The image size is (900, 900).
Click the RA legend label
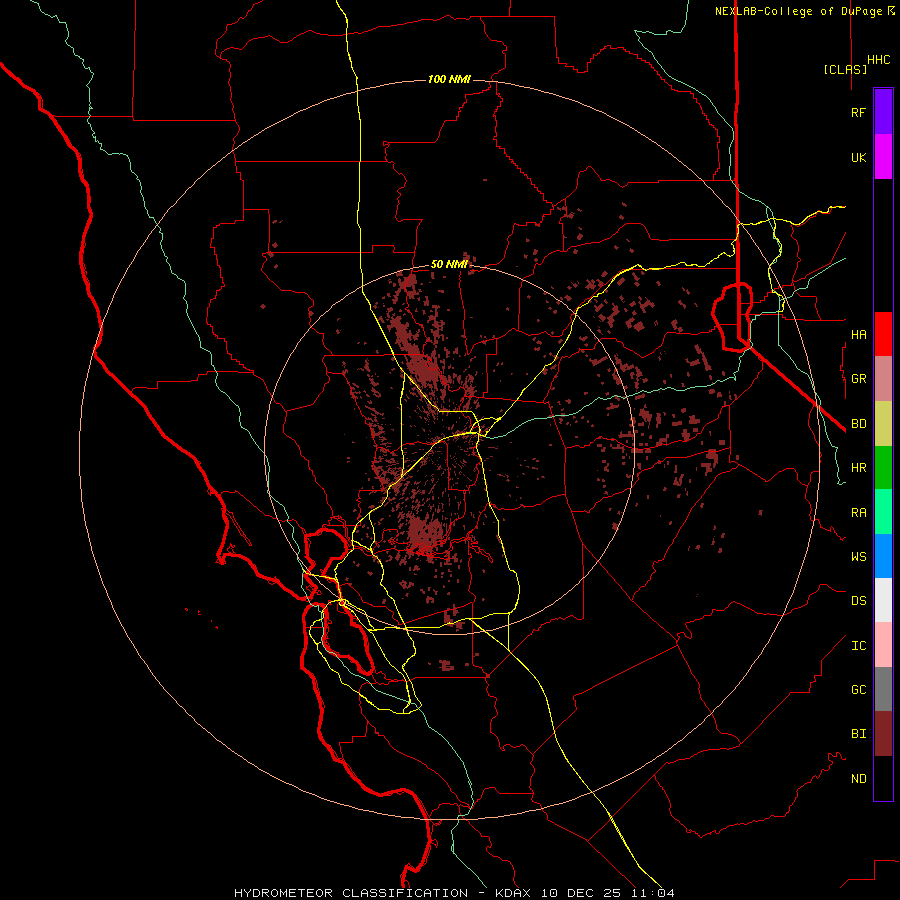[858, 513]
